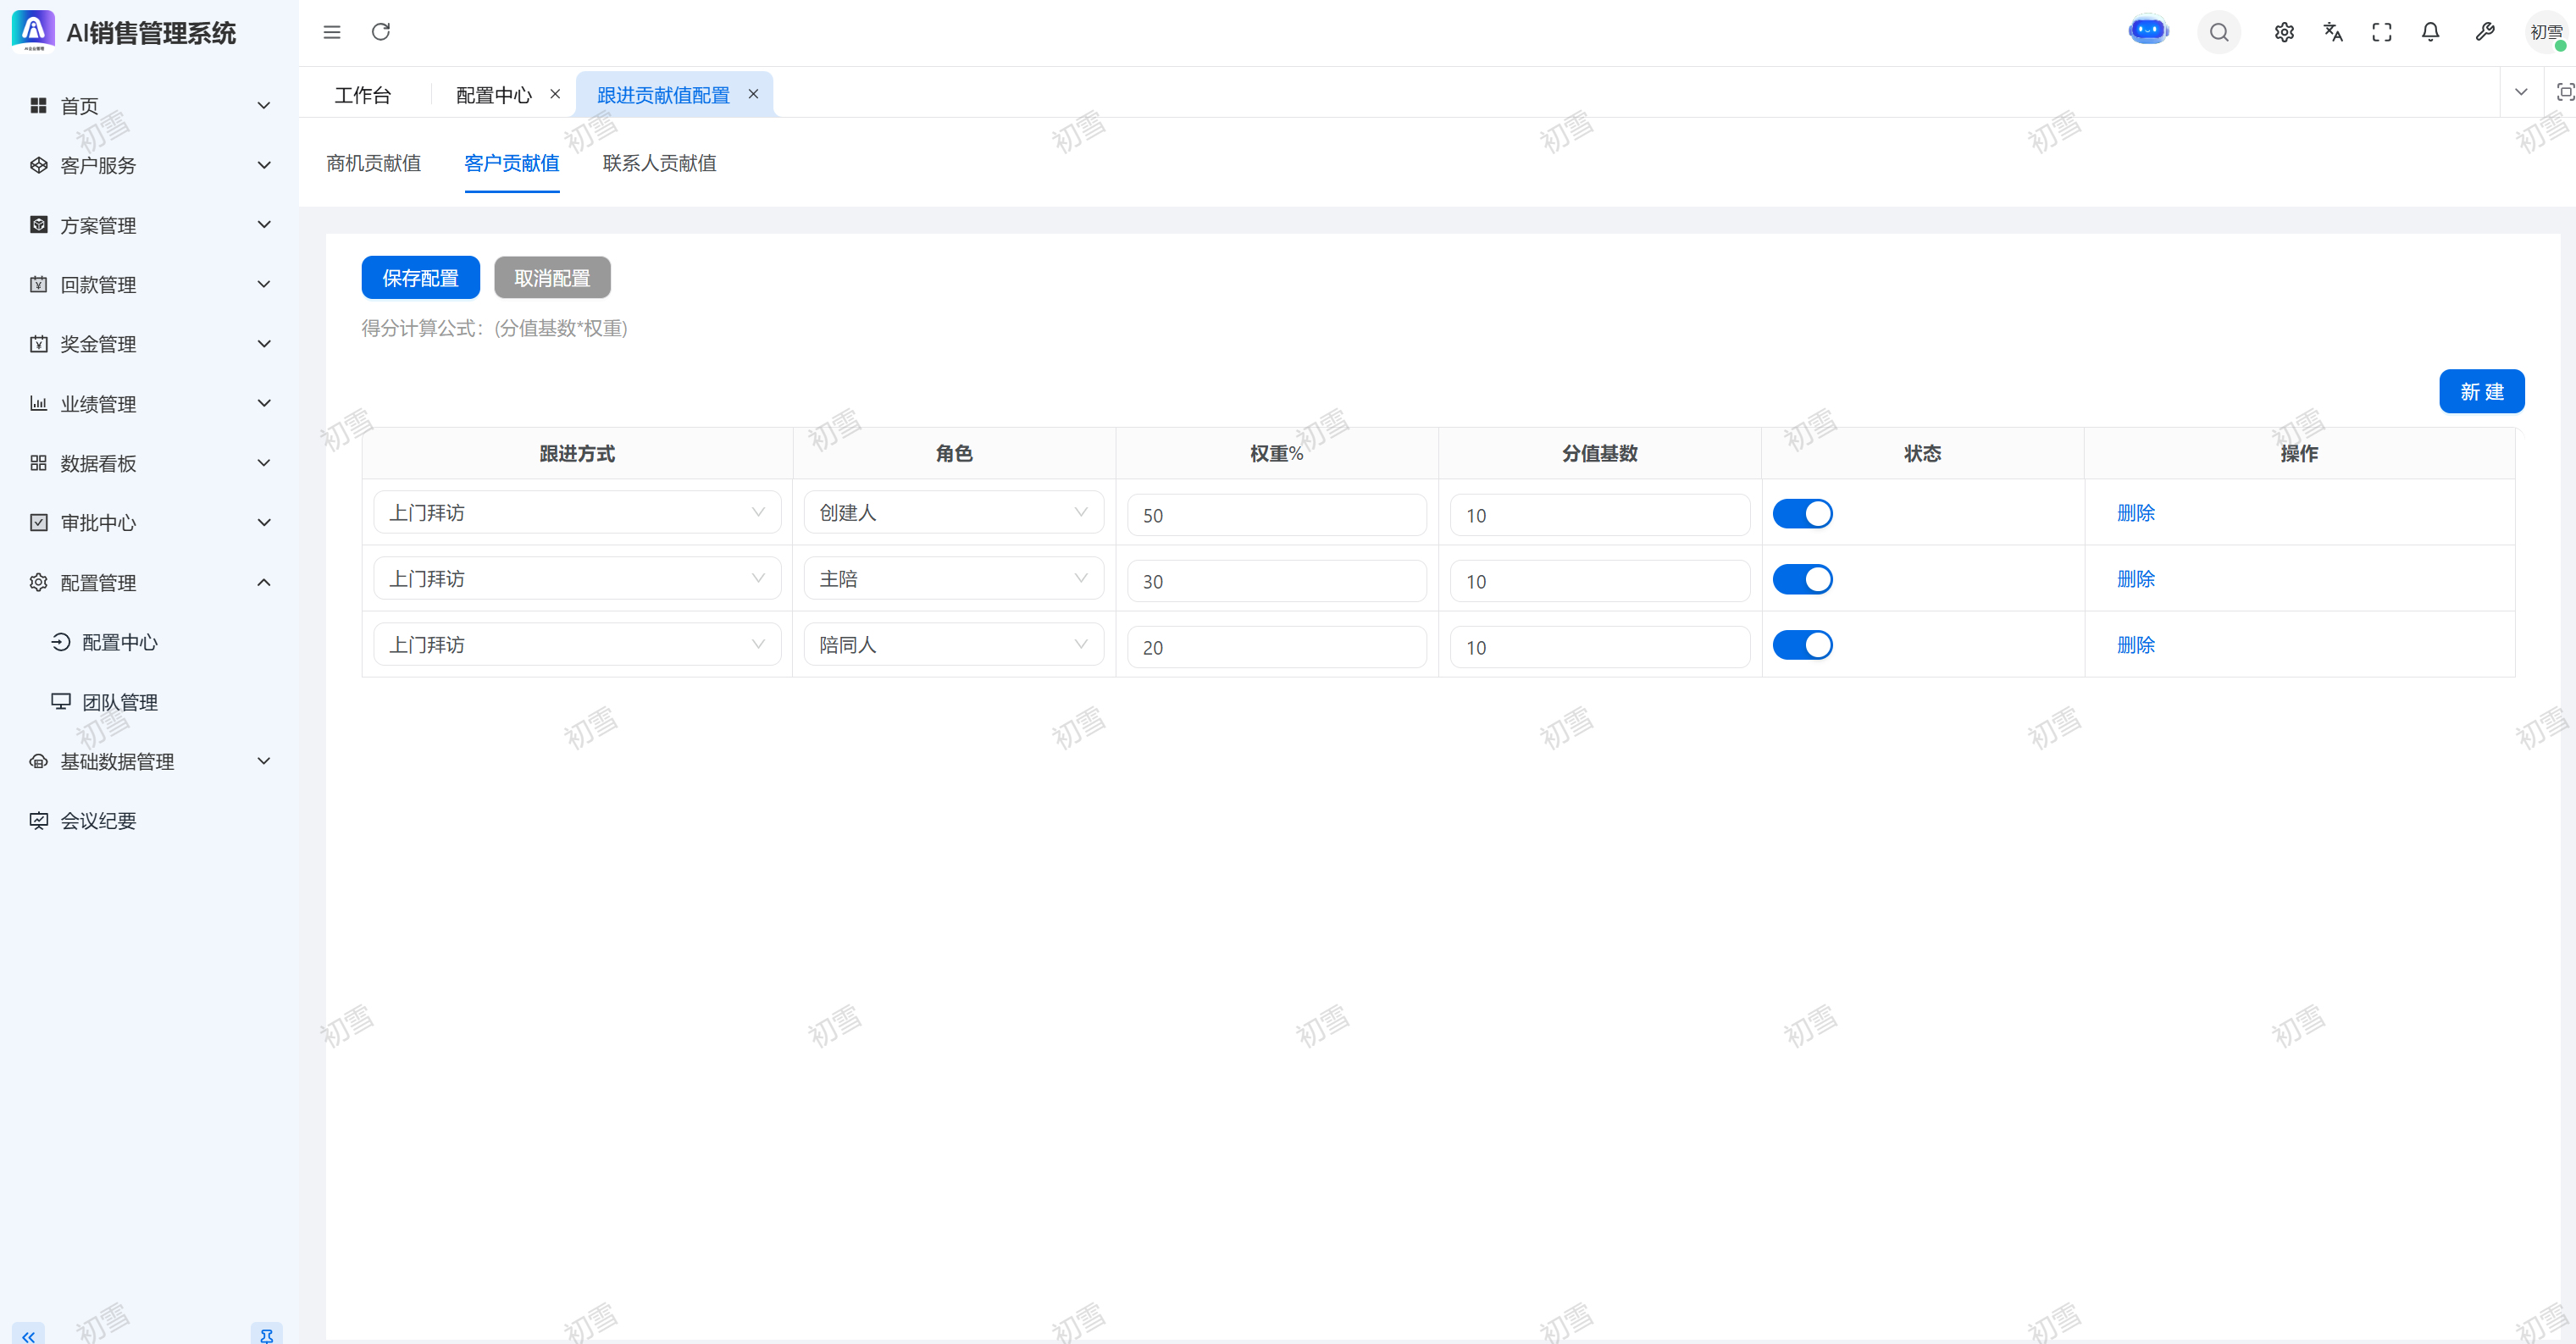
Task: Open the 创建人 role dropdown
Action: pos(953,512)
